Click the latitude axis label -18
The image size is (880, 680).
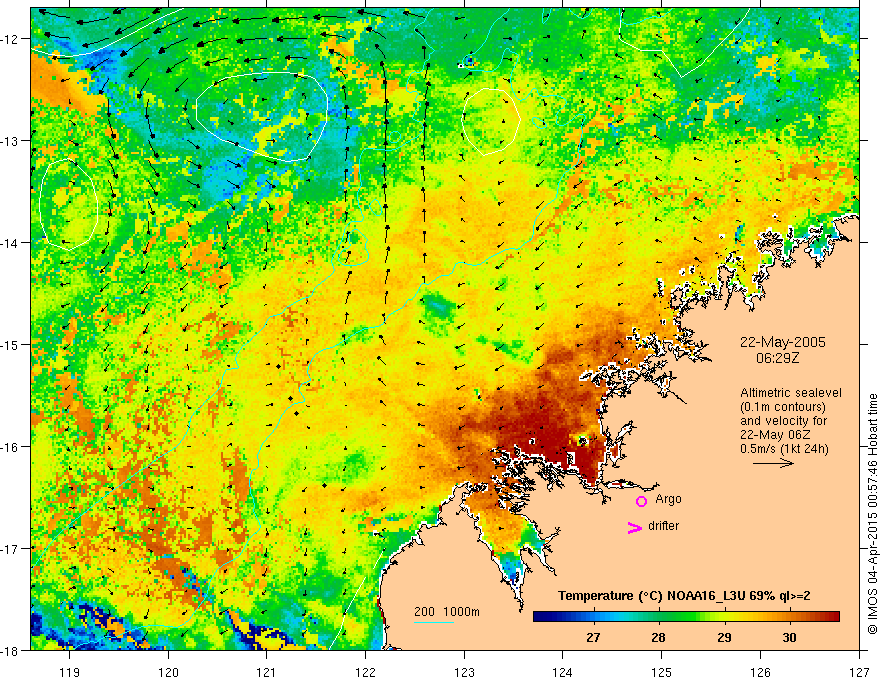pyautogui.click(x=11, y=650)
